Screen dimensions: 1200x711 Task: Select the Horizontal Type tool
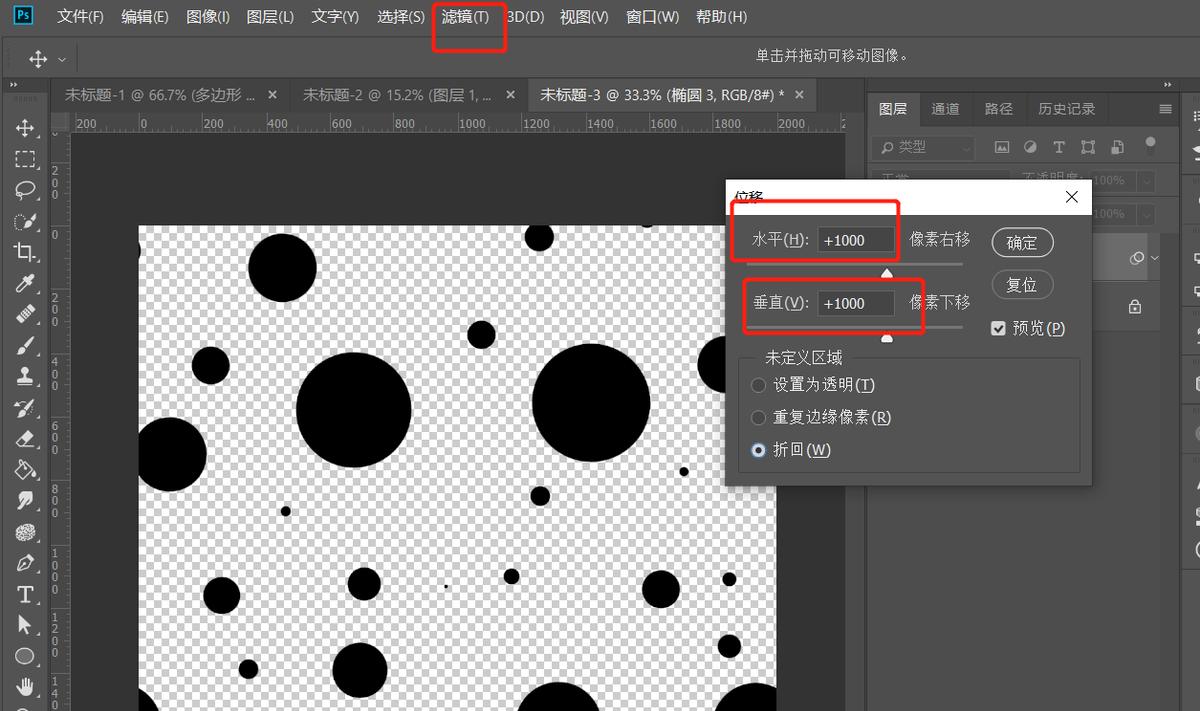(x=25, y=595)
